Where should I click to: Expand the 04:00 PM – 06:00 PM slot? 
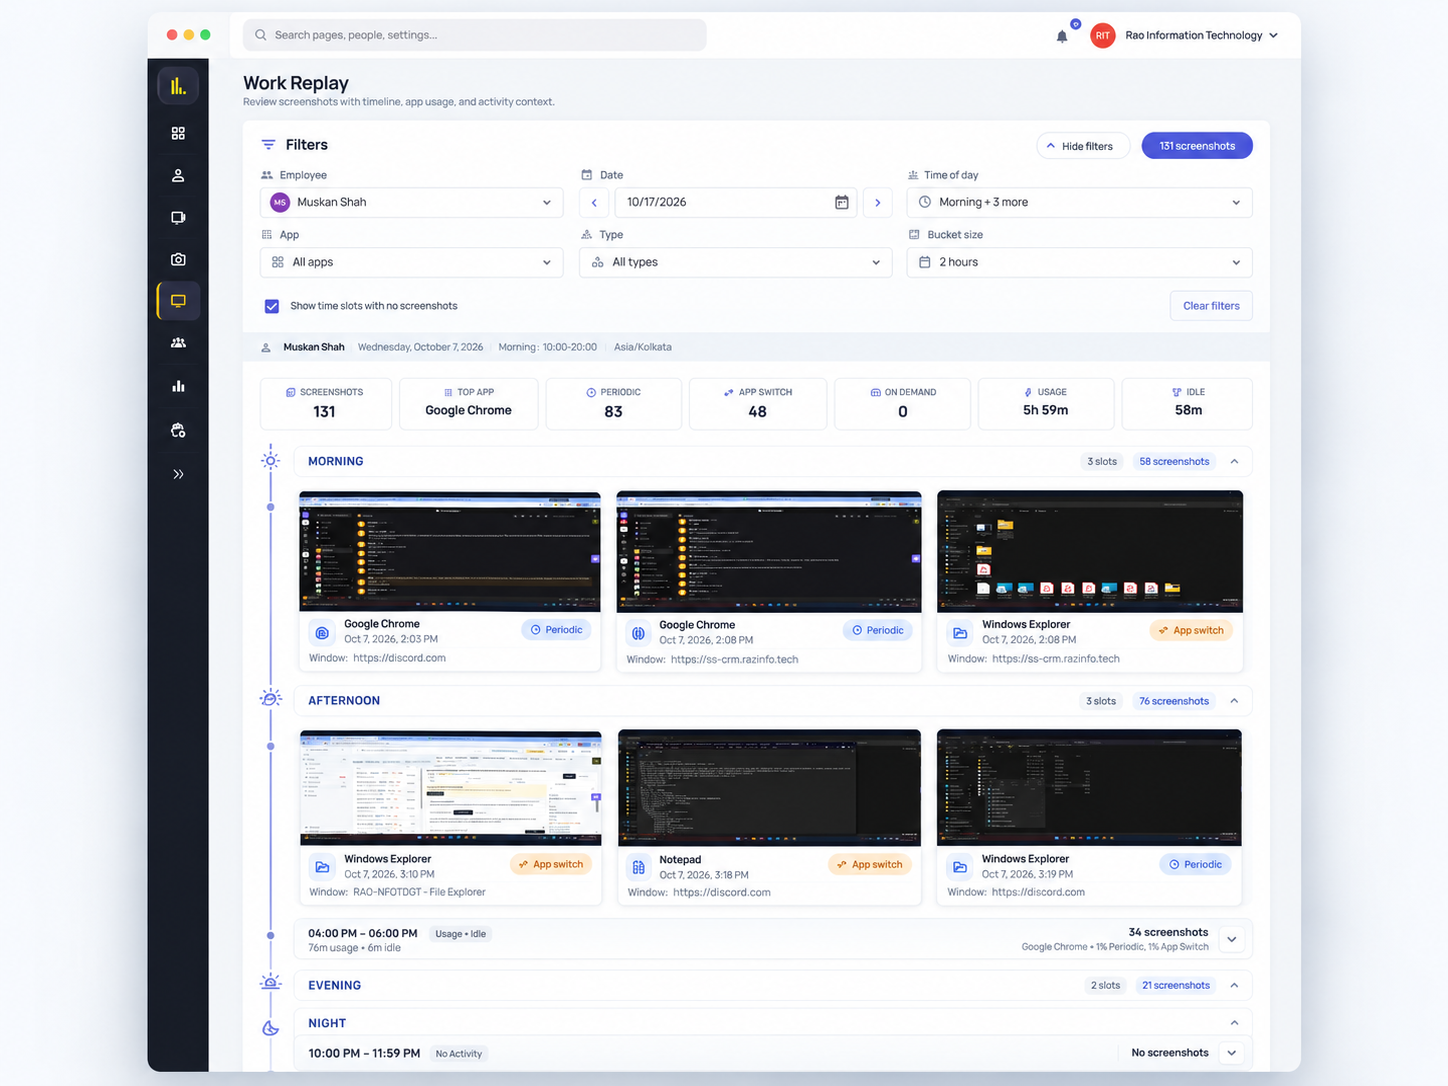click(x=1232, y=939)
